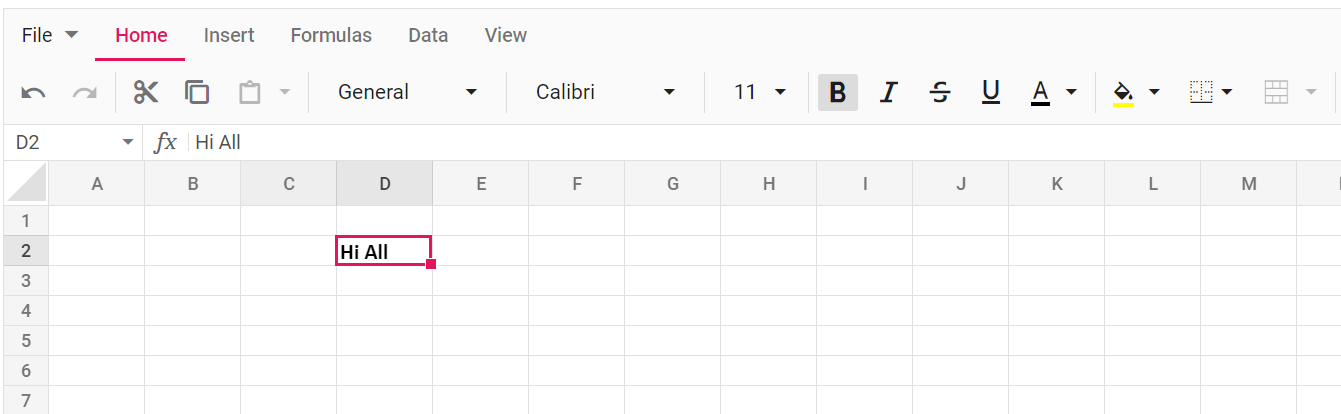This screenshot has width=1341, height=414.
Task: Toggle Underline formatting
Action: pos(991,92)
